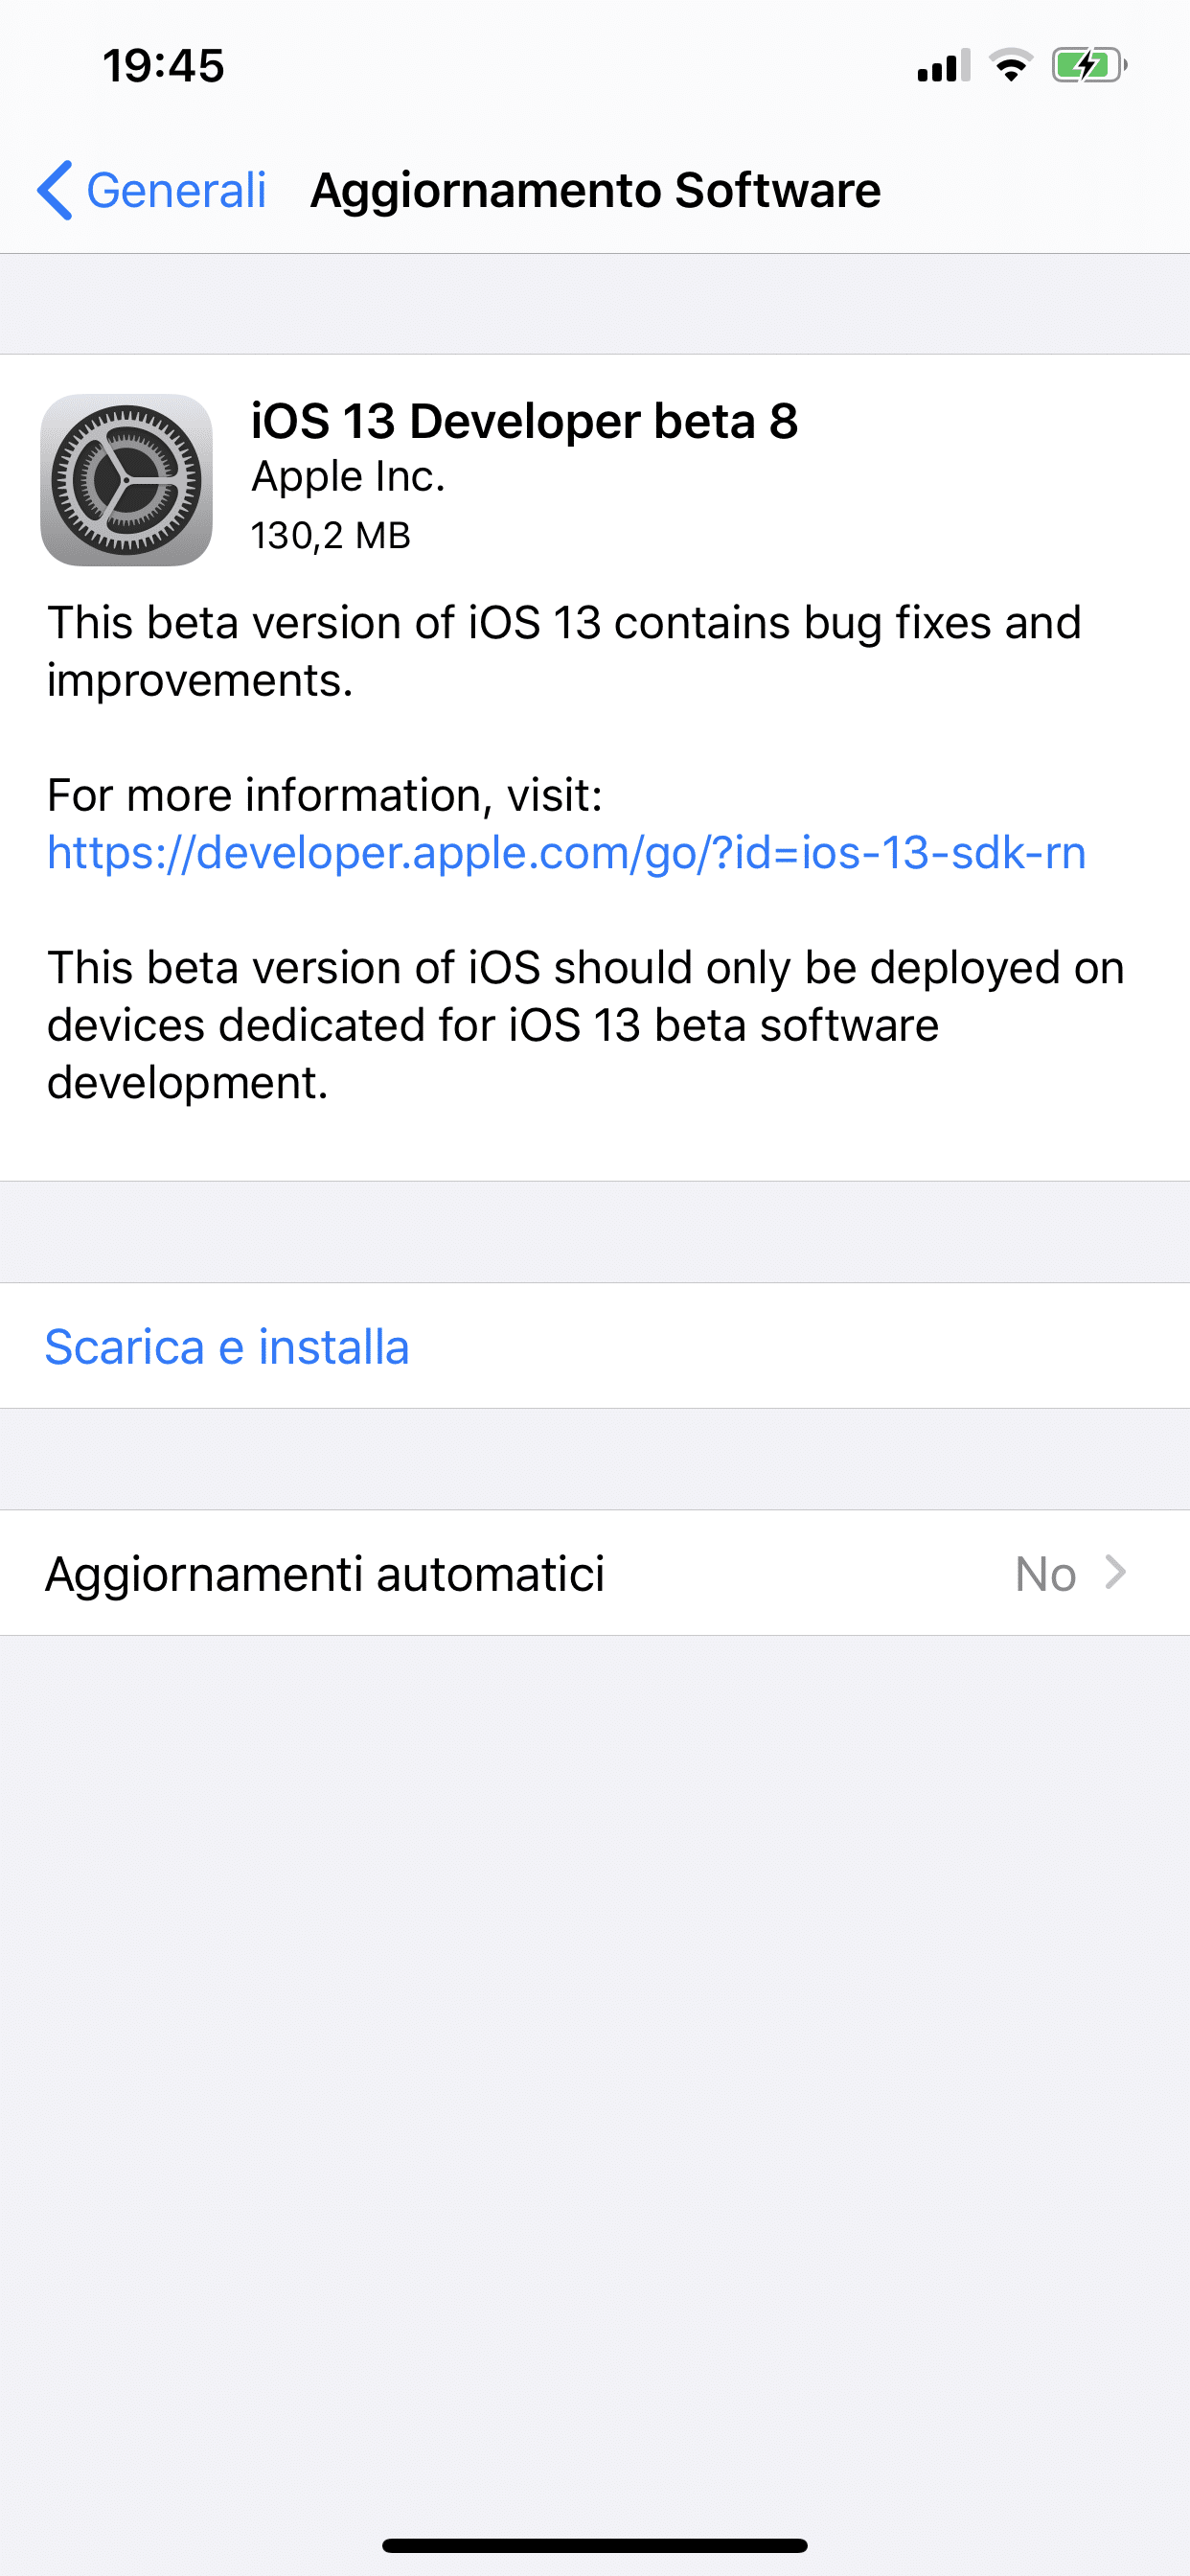The width and height of the screenshot is (1190, 2576).
Task: Tap the Settings gear app icon
Action: coord(126,480)
